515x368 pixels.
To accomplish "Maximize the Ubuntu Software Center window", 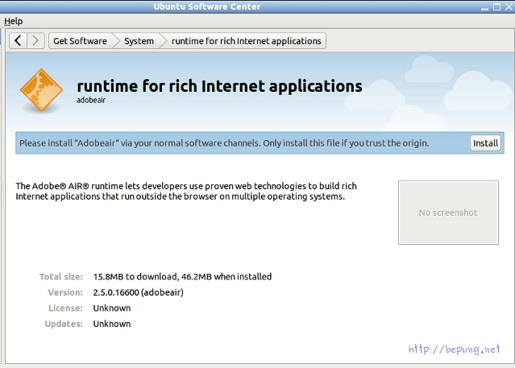I will point(497,7).
